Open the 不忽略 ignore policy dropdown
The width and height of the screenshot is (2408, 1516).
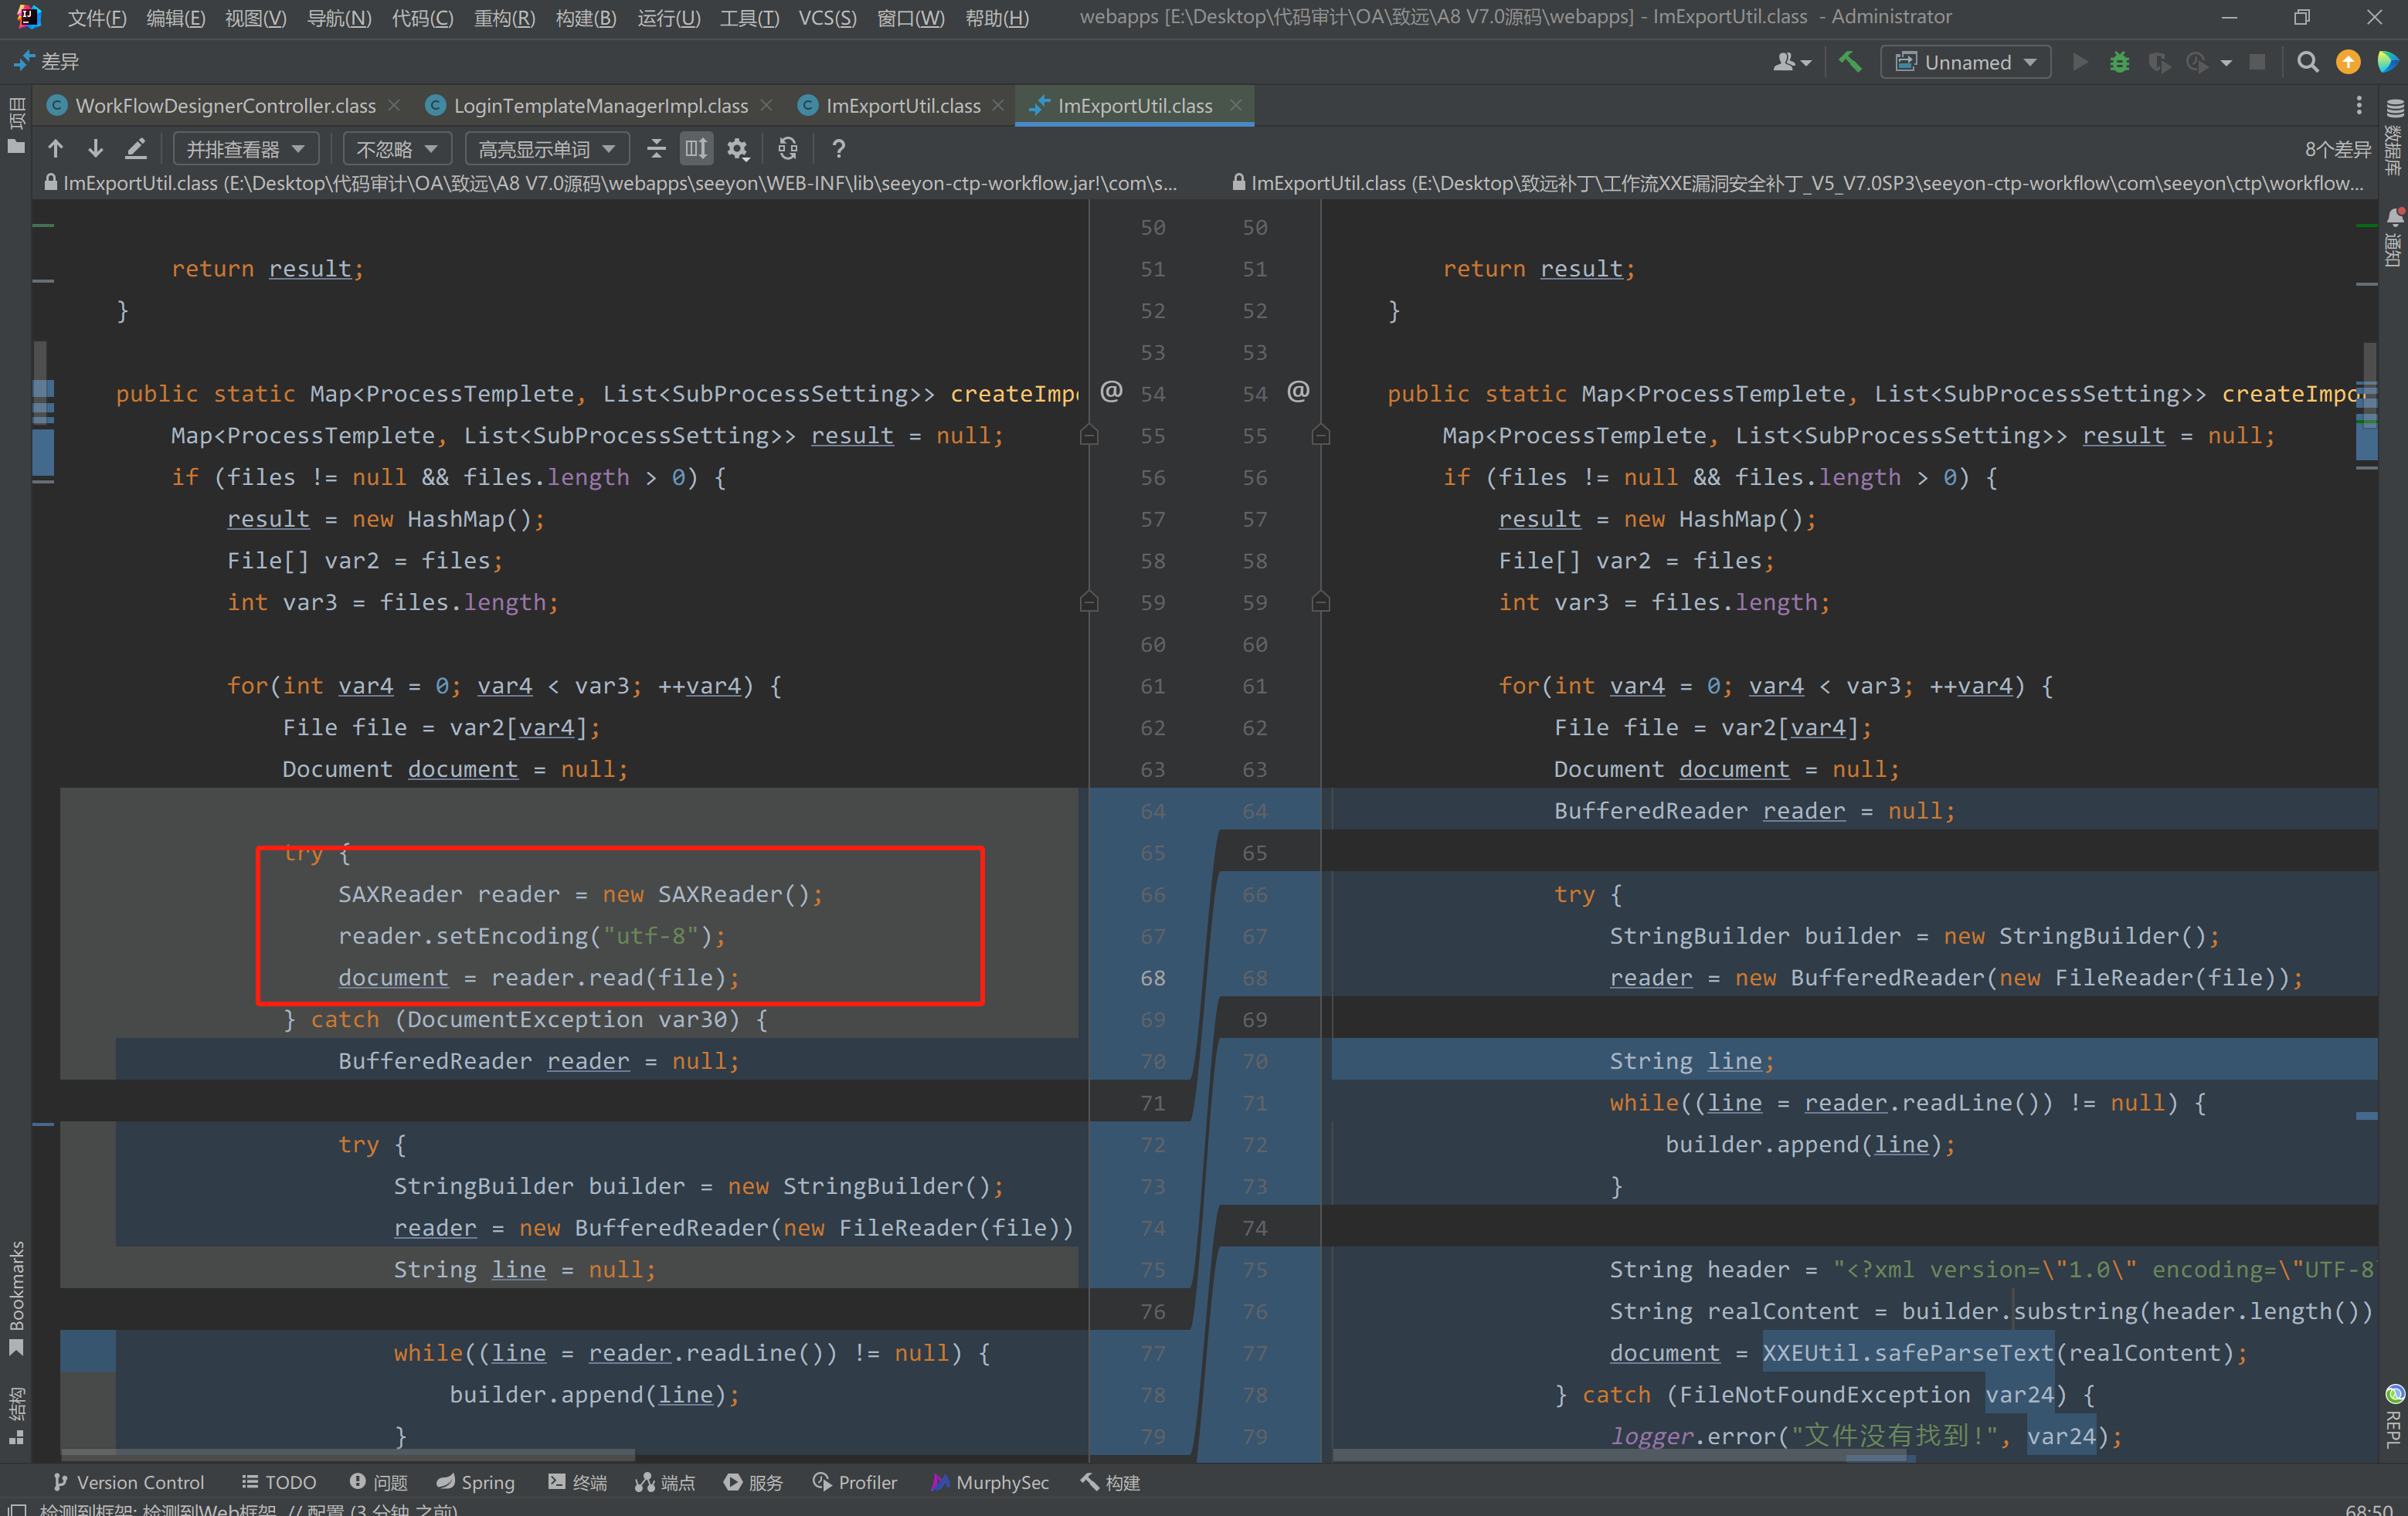click(397, 149)
